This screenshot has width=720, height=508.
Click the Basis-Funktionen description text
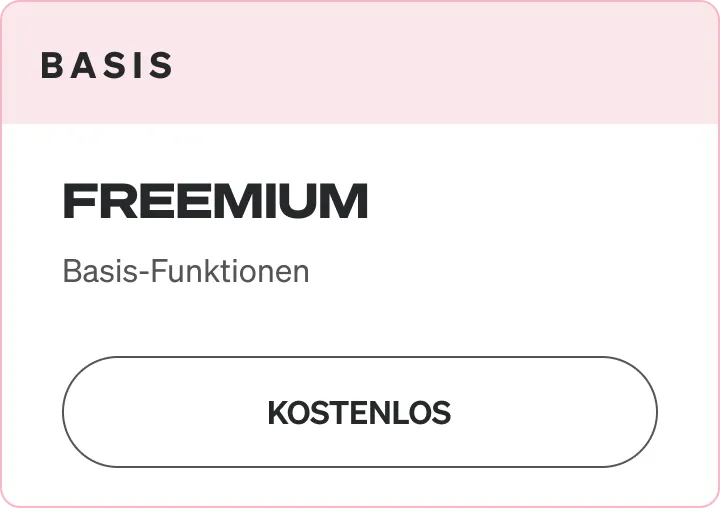pos(186,271)
